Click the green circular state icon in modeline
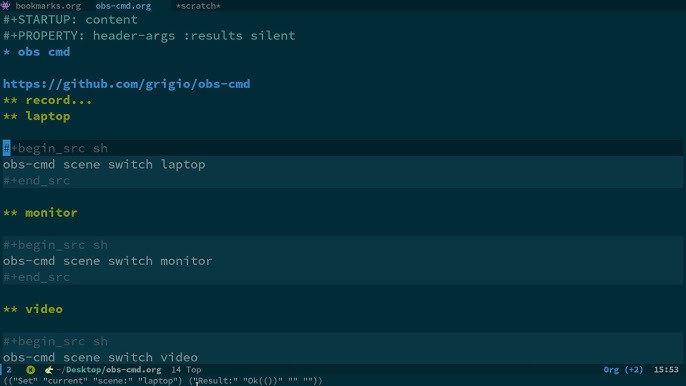 coord(30,370)
